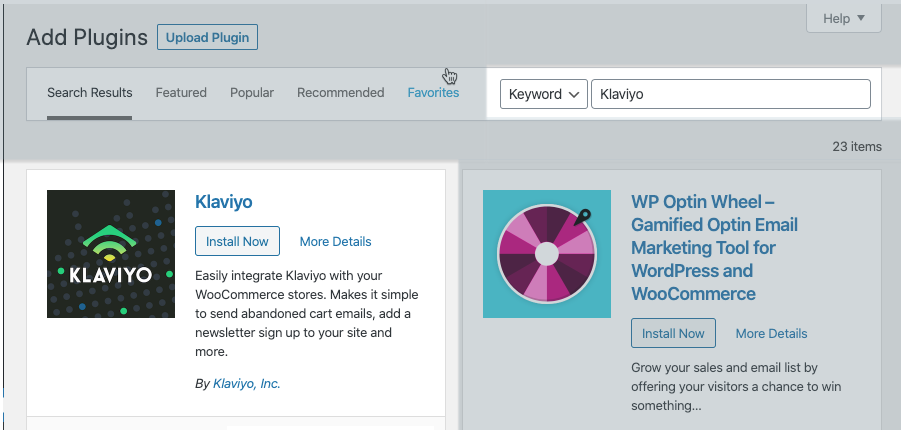This screenshot has height=430, width=901.
Task: Open the Help dropdown
Action: 844,18
